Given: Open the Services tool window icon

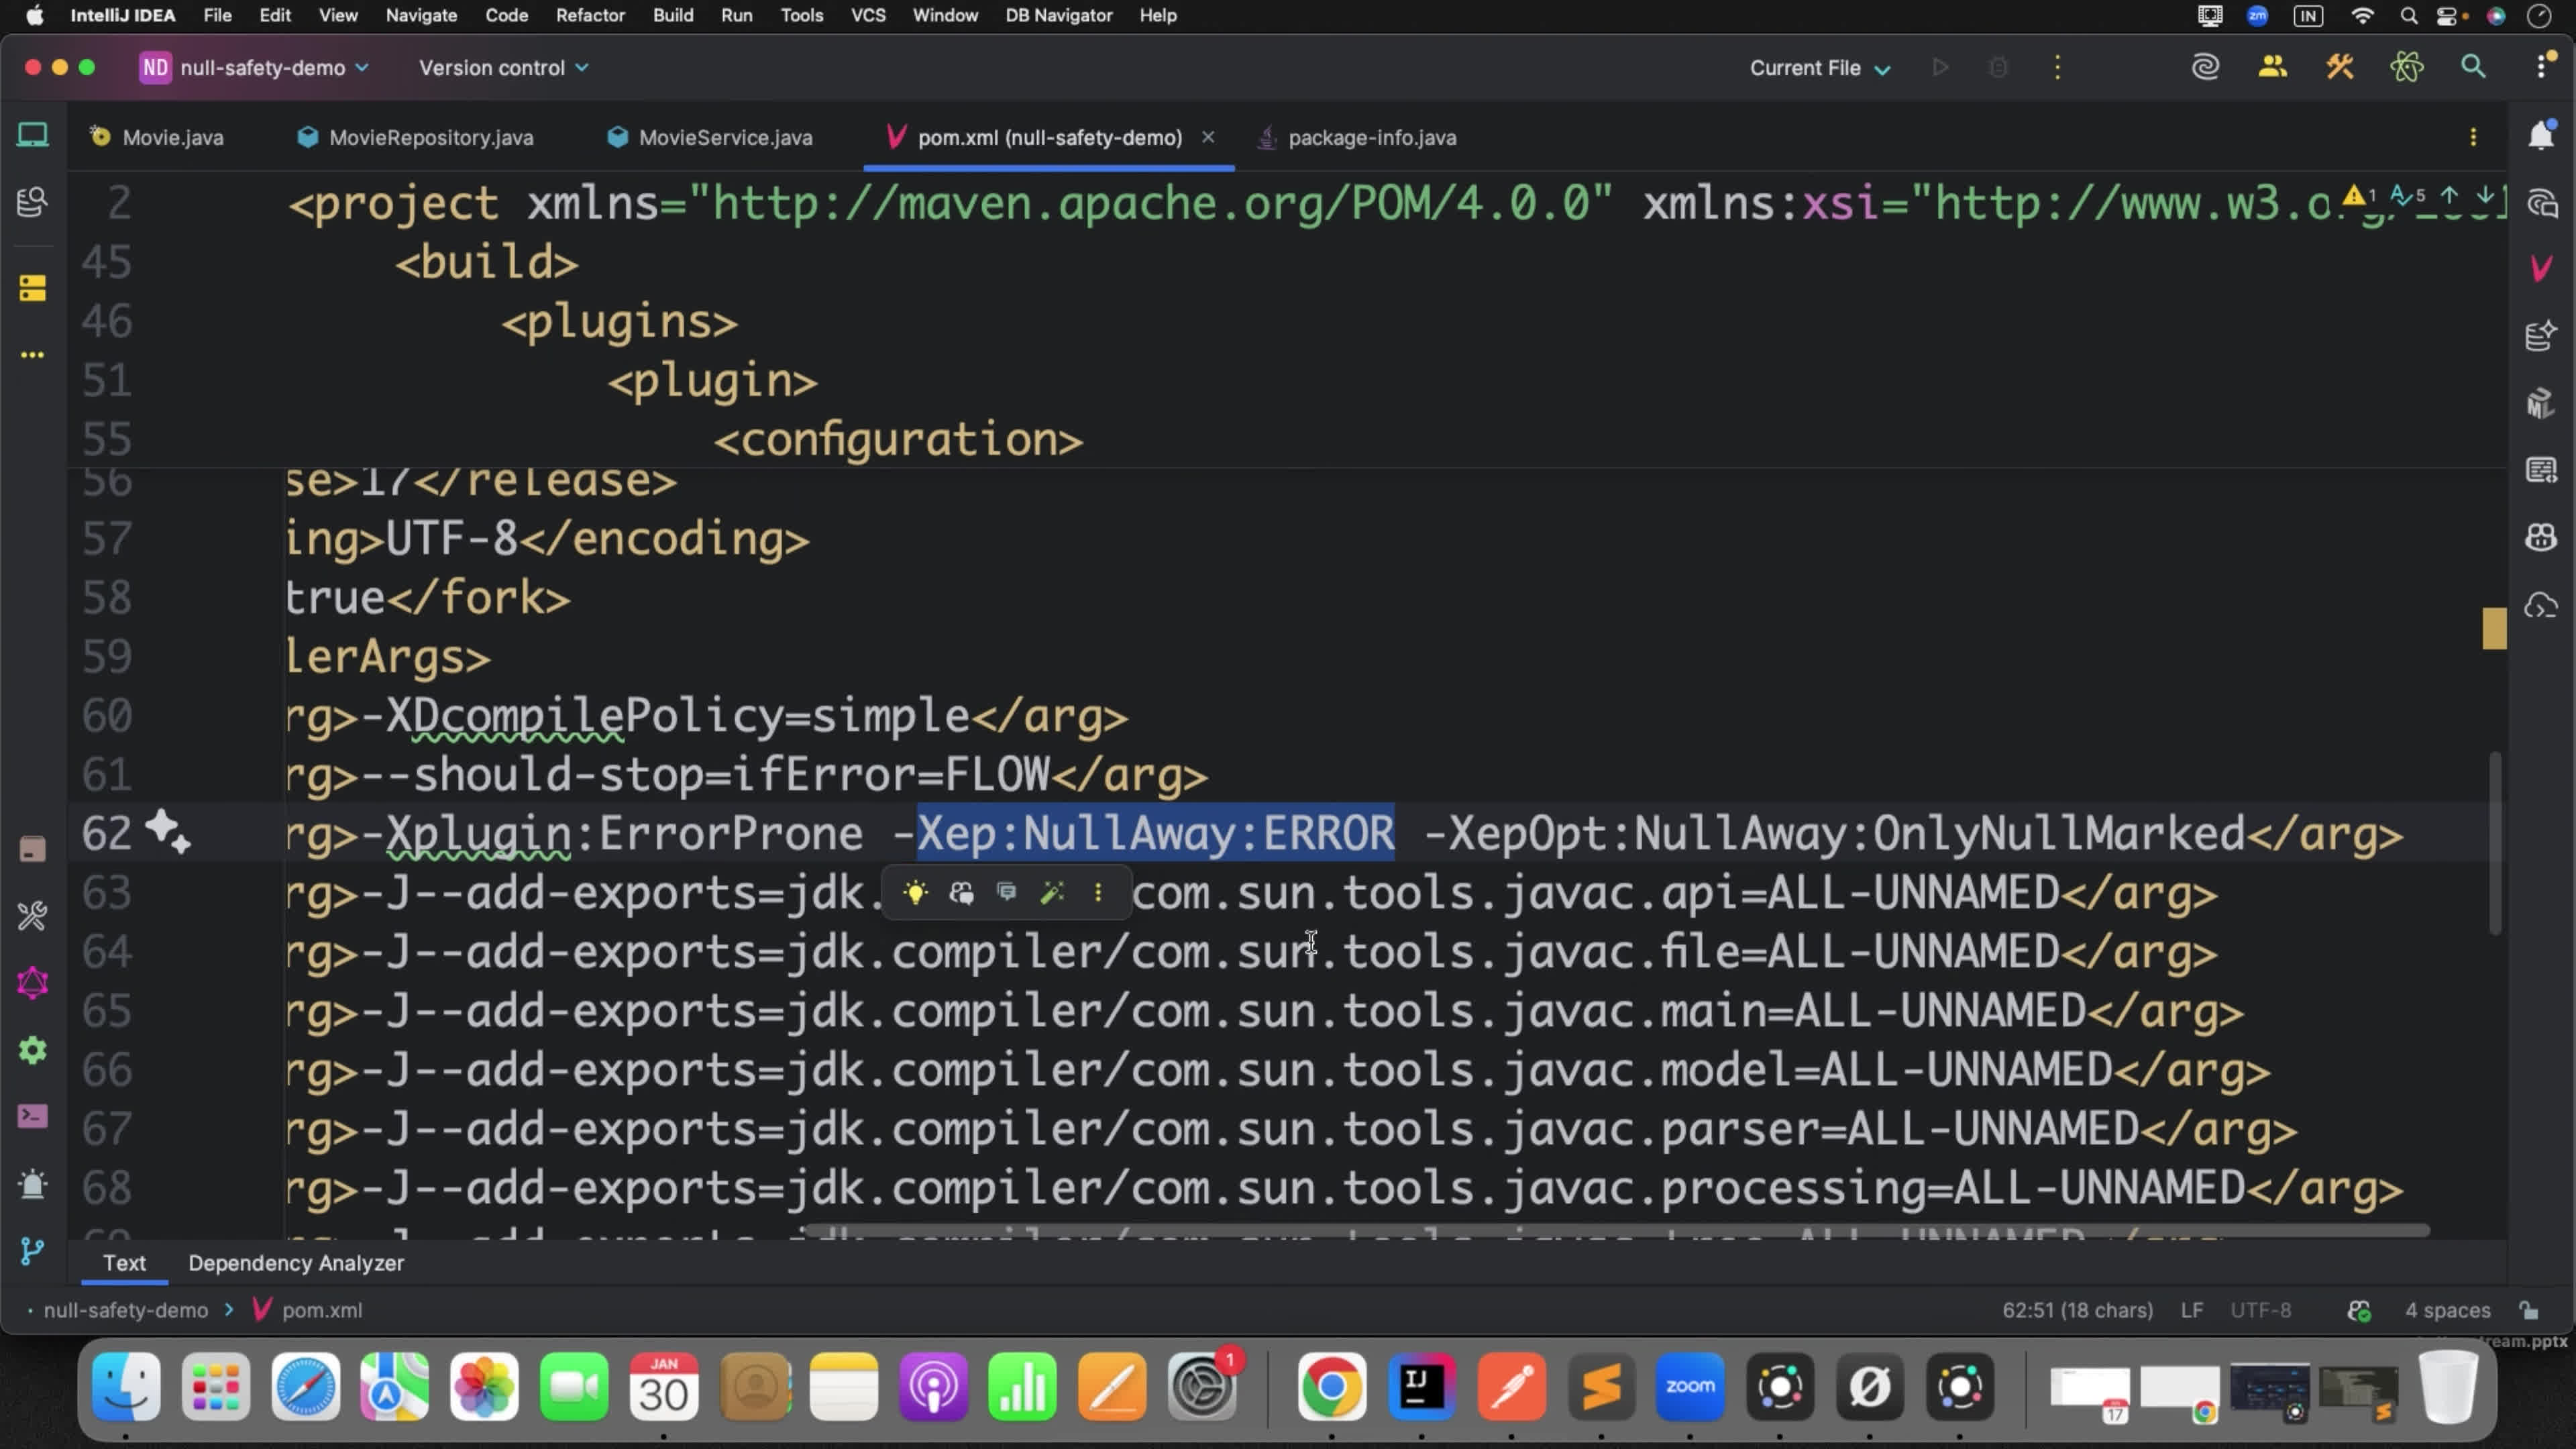Looking at the screenshot, I should point(32,1051).
